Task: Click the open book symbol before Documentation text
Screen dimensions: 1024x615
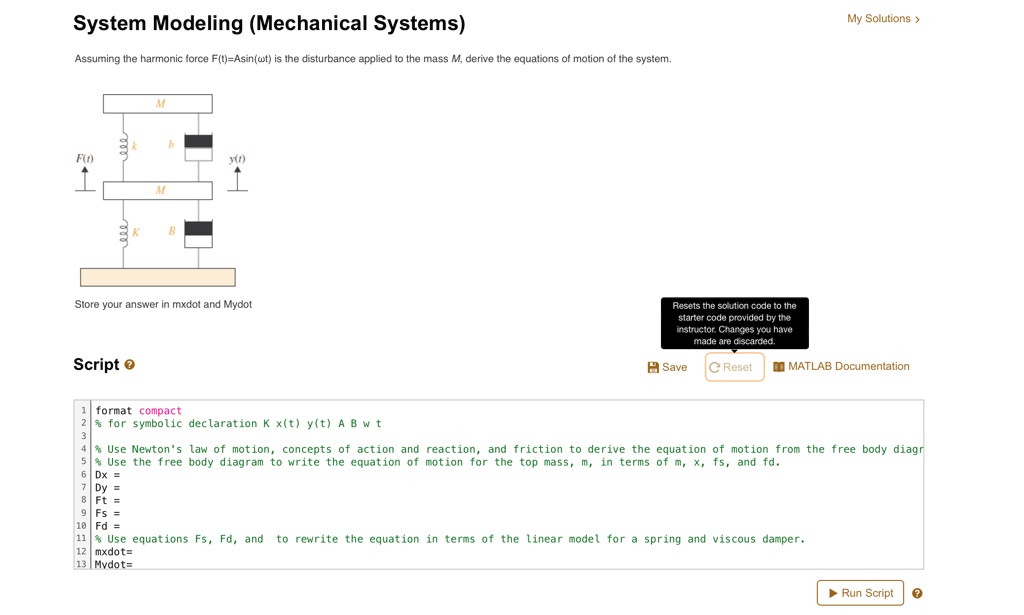Action: coord(777,366)
